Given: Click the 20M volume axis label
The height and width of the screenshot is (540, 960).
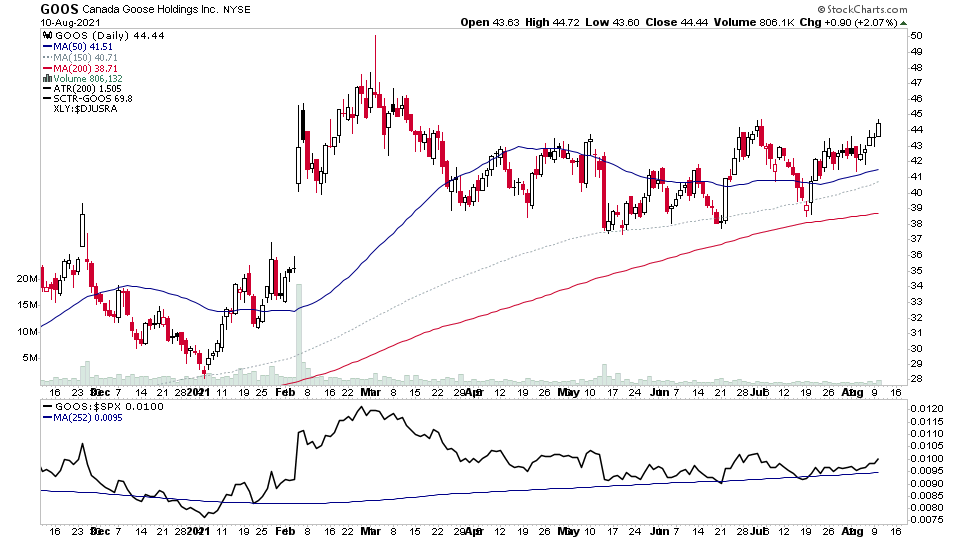Looking at the screenshot, I should pos(27,279).
